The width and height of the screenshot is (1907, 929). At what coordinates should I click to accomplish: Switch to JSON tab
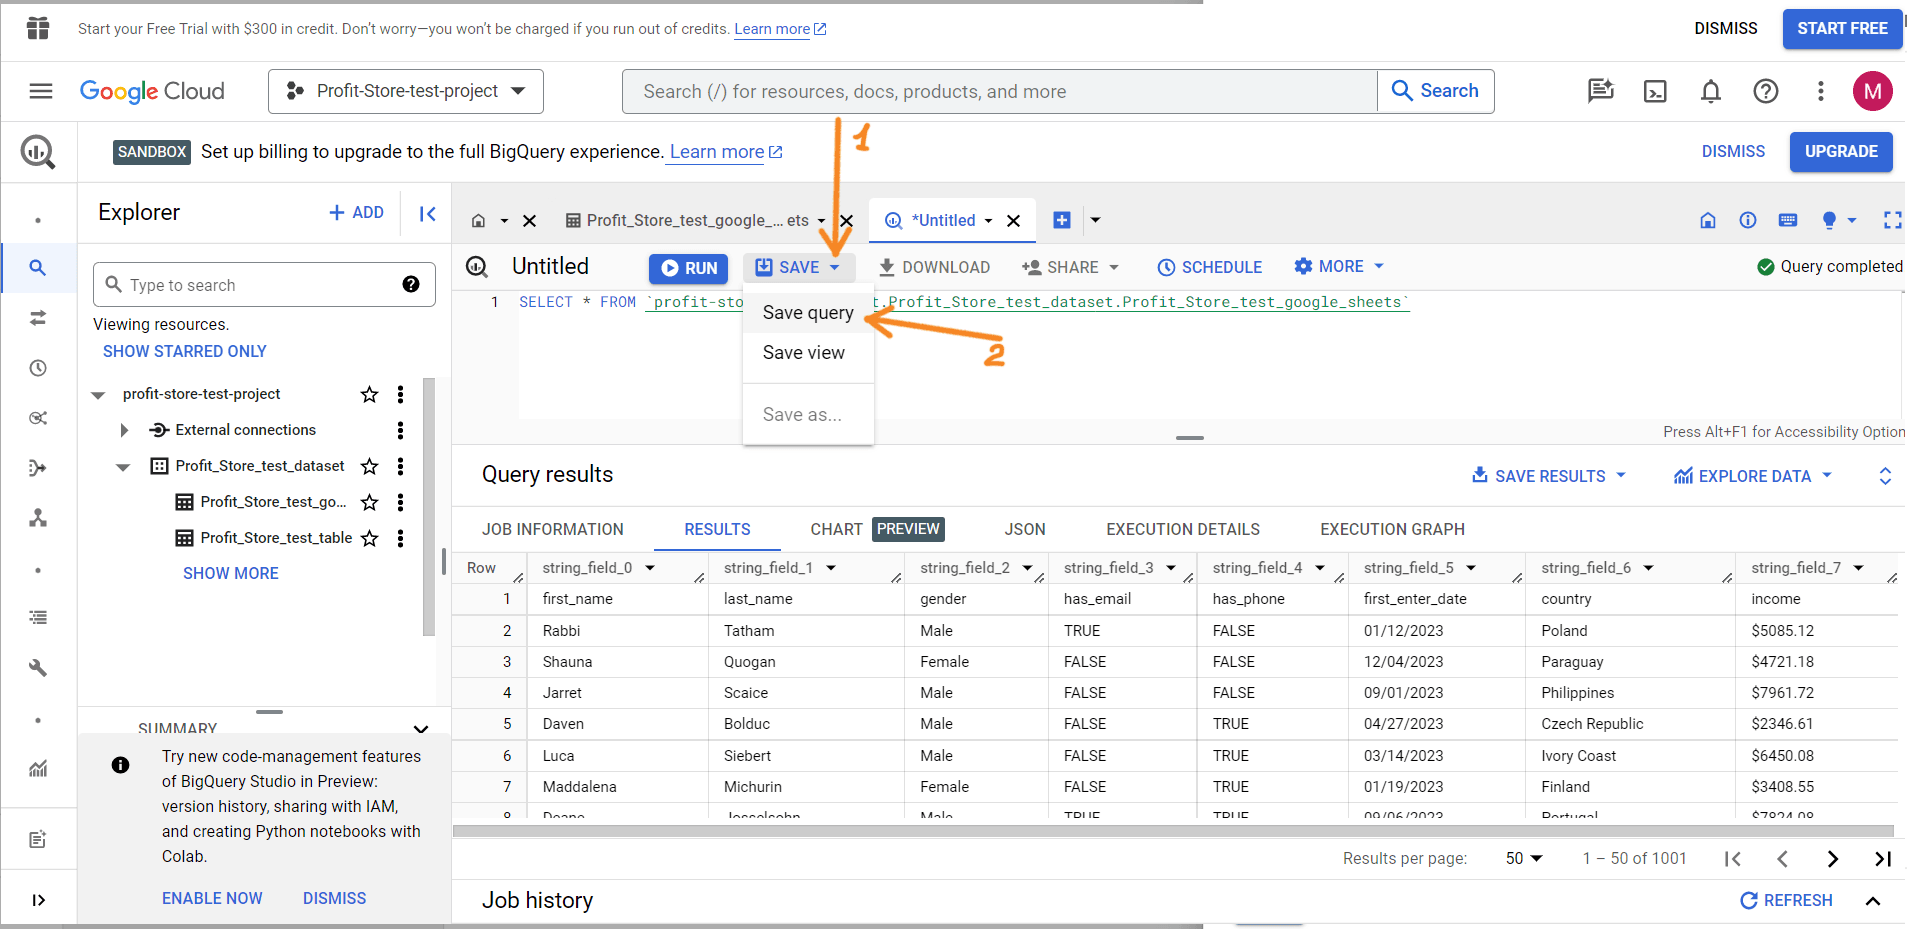pyautogui.click(x=1025, y=529)
